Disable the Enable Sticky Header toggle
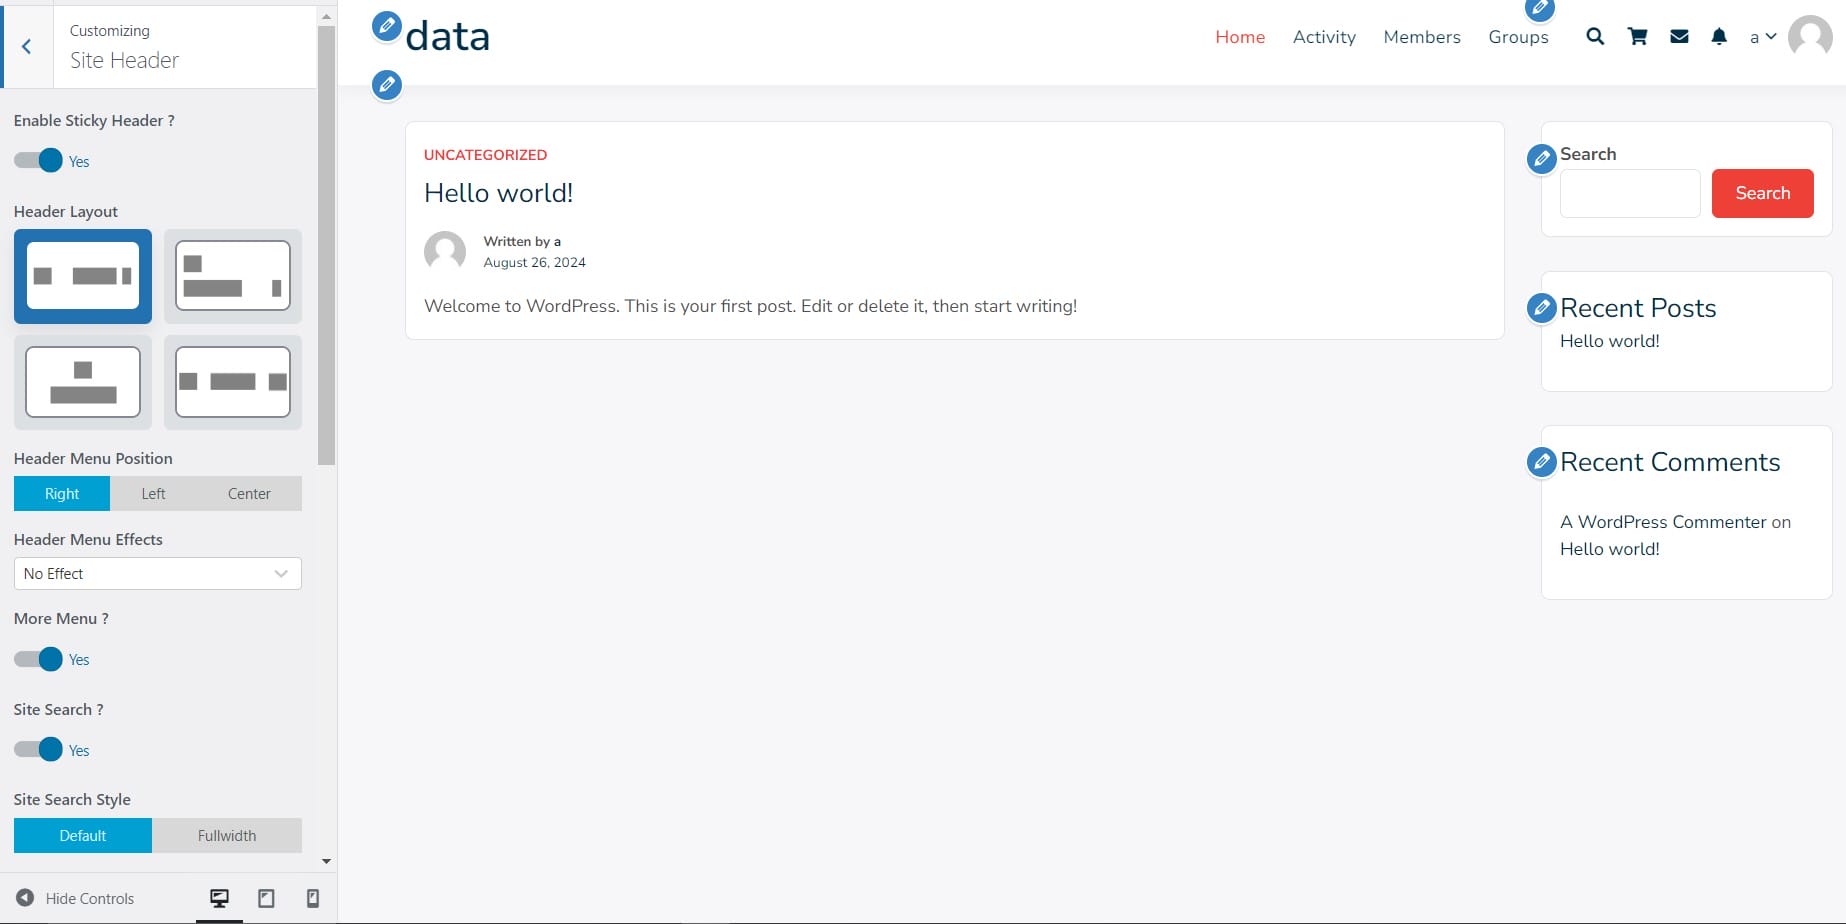This screenshot has width=1846, height=924. point(39,161)
